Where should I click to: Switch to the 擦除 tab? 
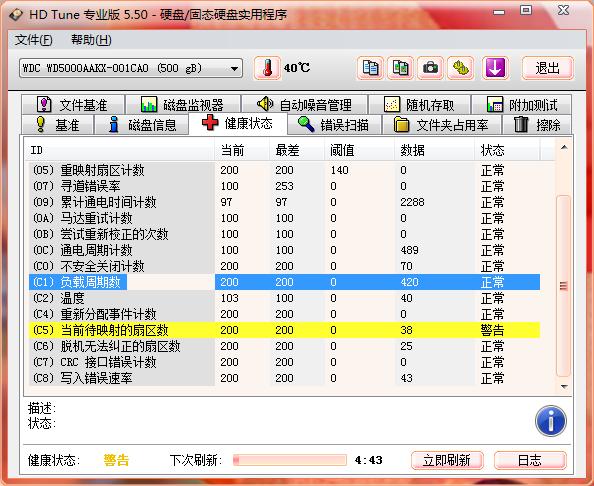537,125
